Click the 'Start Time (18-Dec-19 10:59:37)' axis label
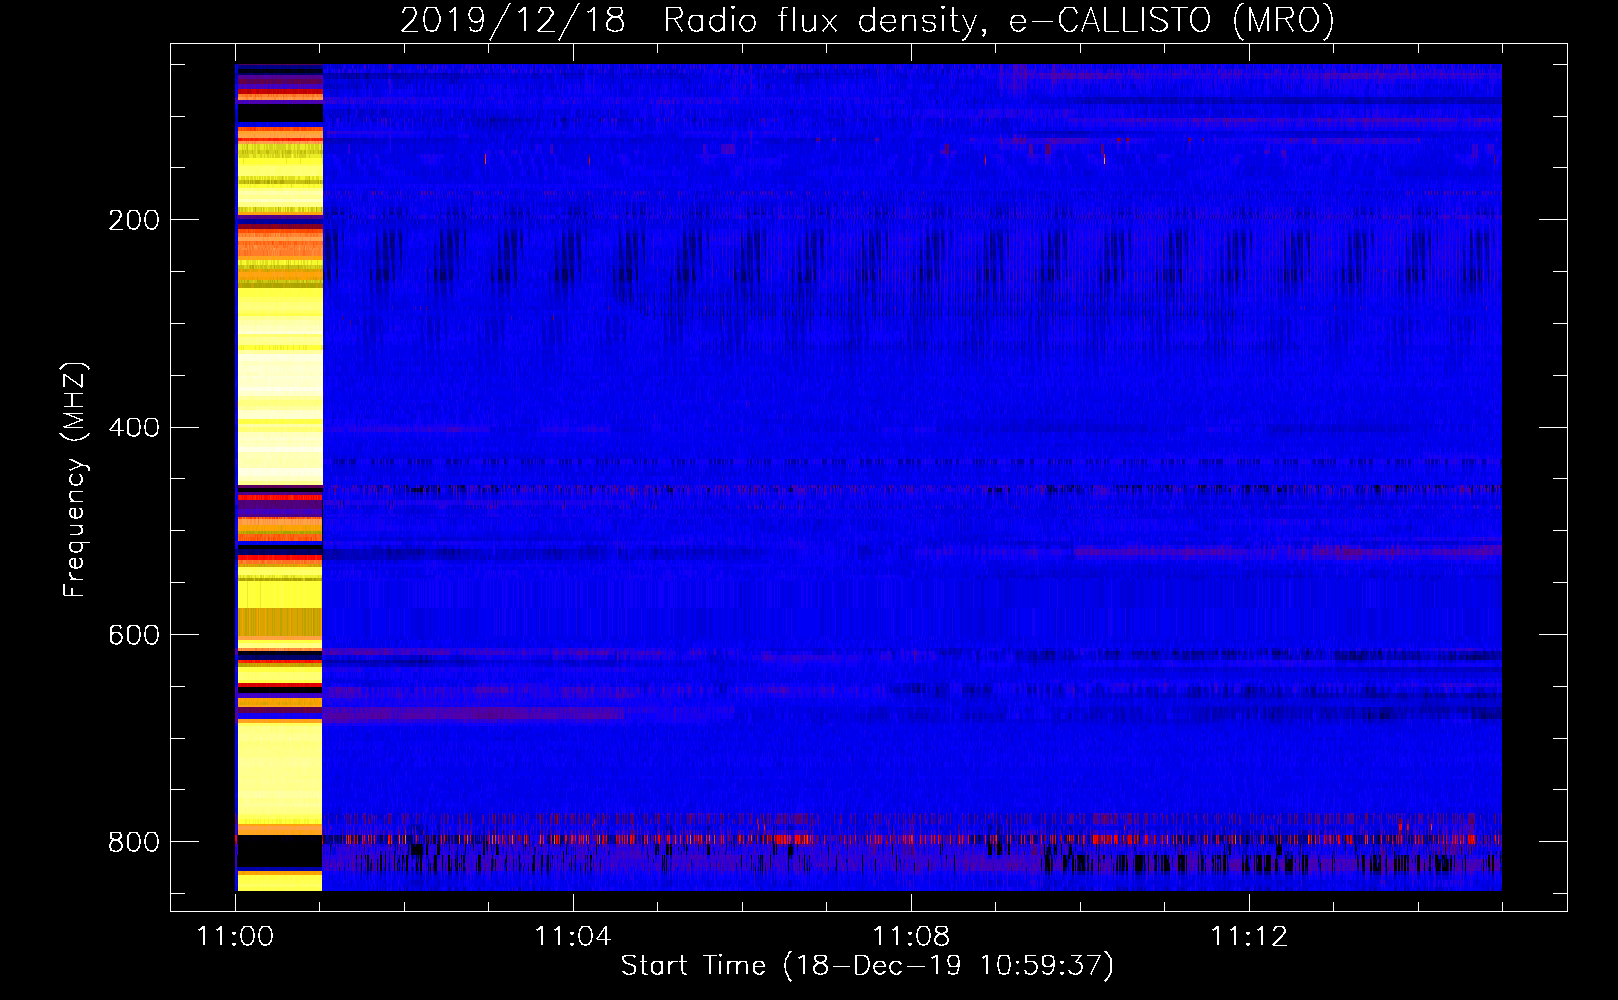Screen dimensions: 1618x1000 (x=867, y=966)
